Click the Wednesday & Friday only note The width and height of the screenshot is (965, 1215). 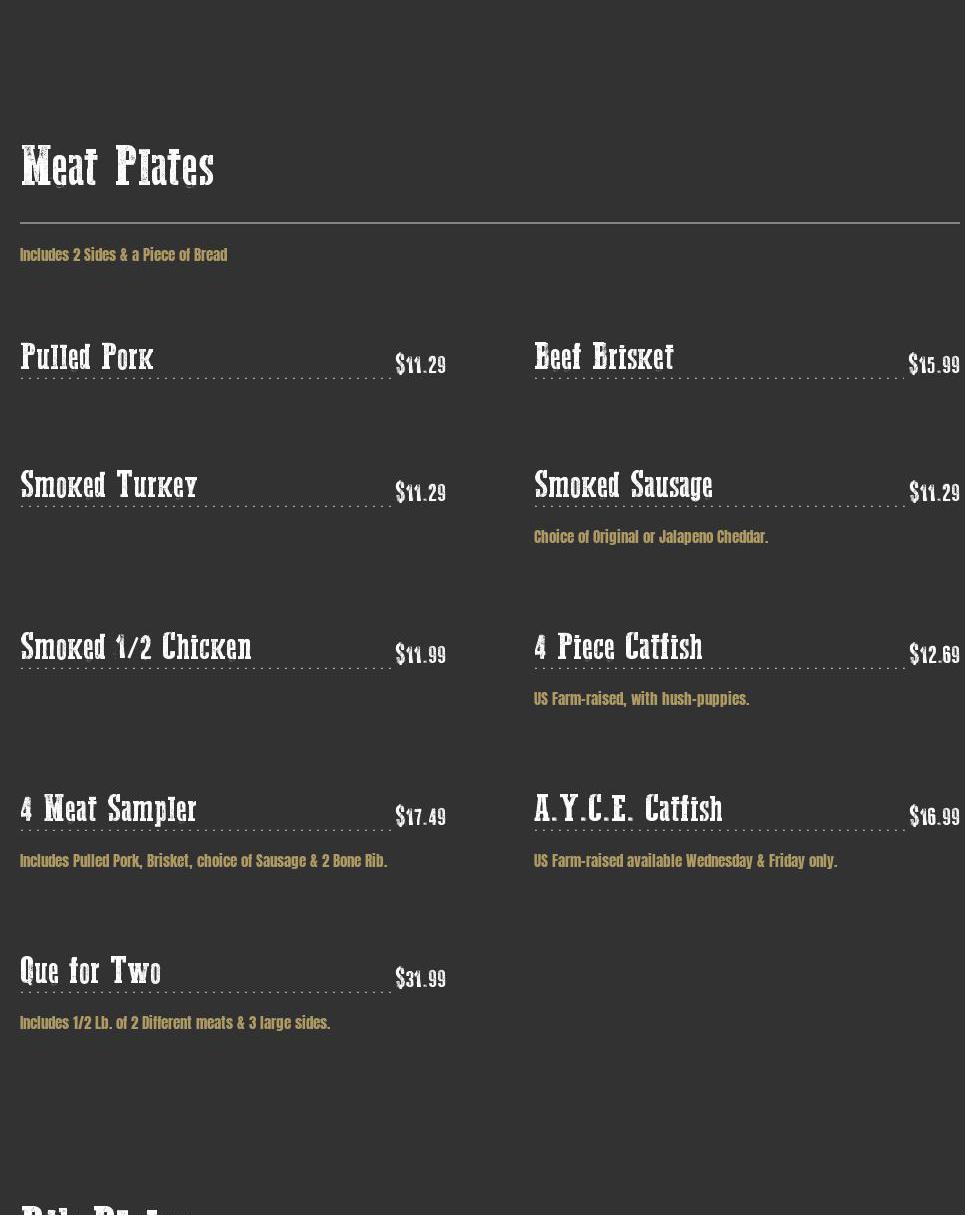click(685, 861)
